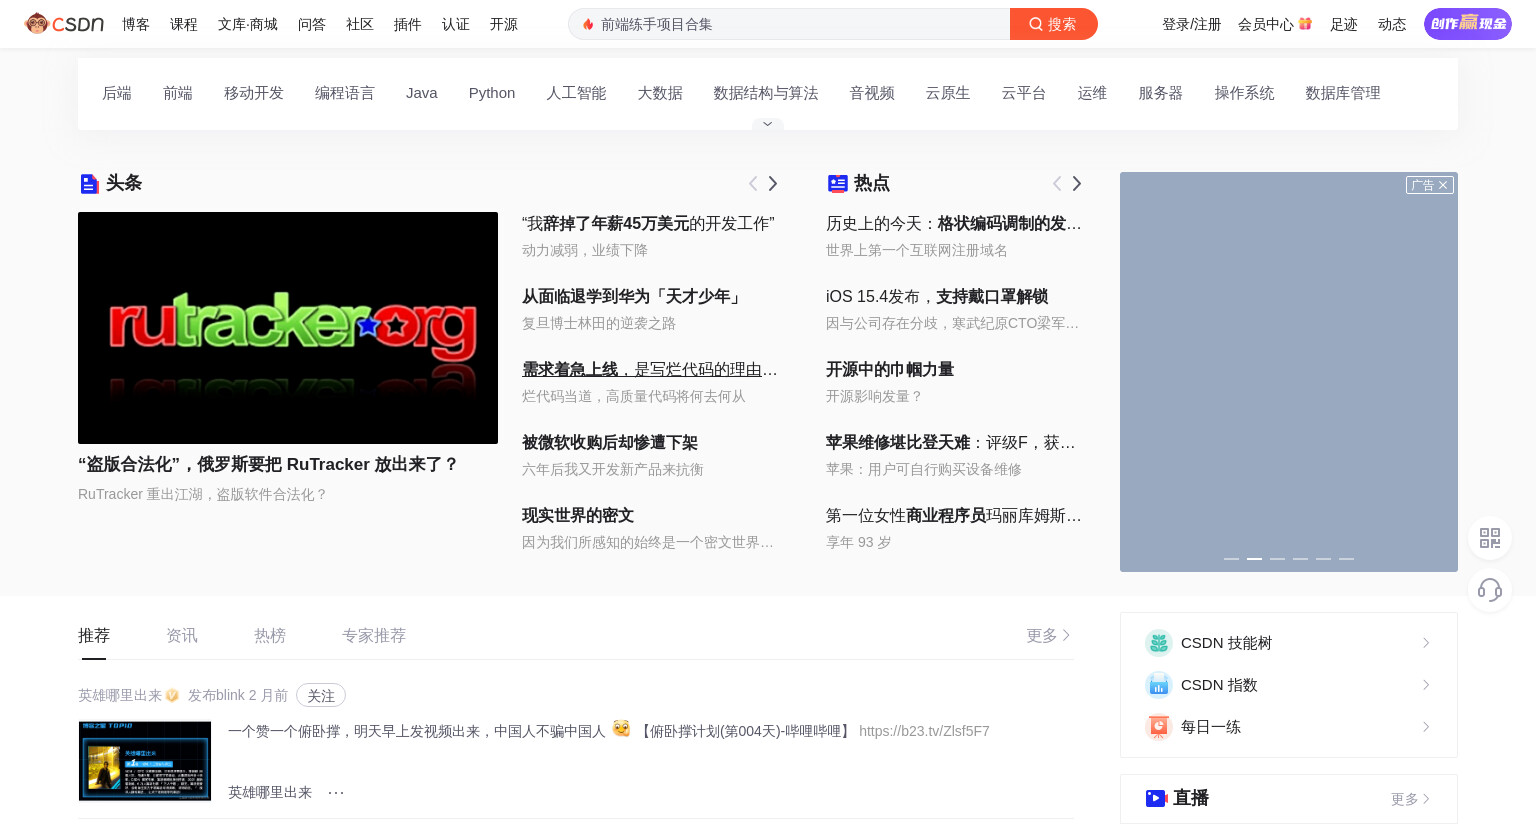
Task: Open CSDN 指数 entry
Action: [x=1289, y=685]
